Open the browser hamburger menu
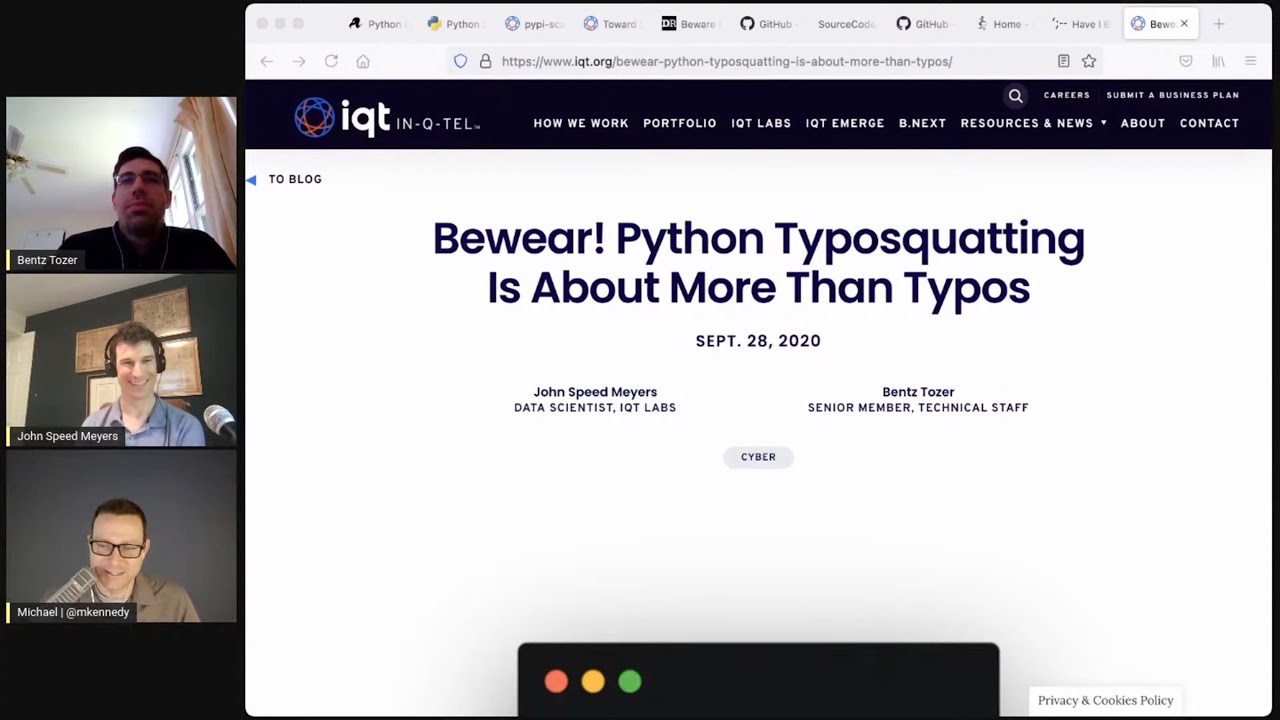The image size is (1280, 720). click(1250, 61)
